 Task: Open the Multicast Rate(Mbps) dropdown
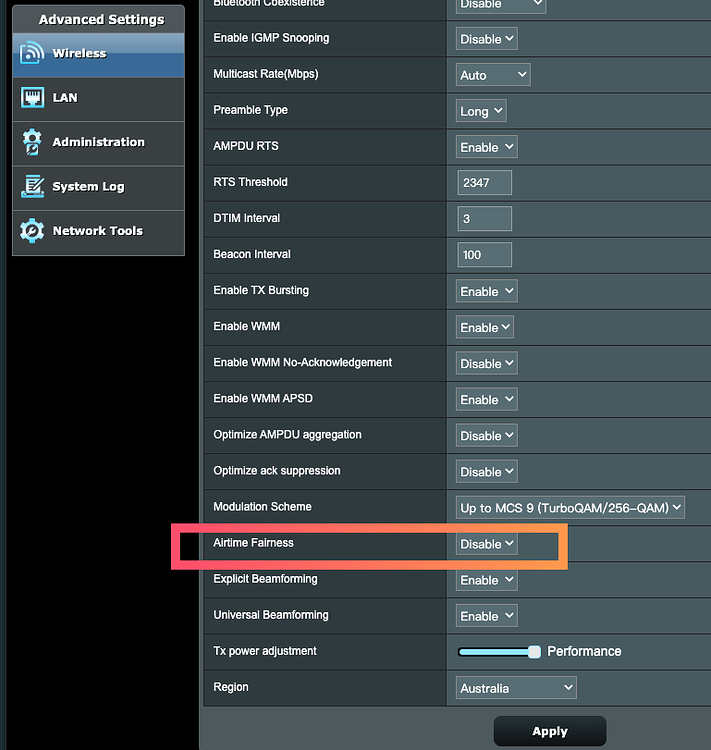(x=493, y=75)
